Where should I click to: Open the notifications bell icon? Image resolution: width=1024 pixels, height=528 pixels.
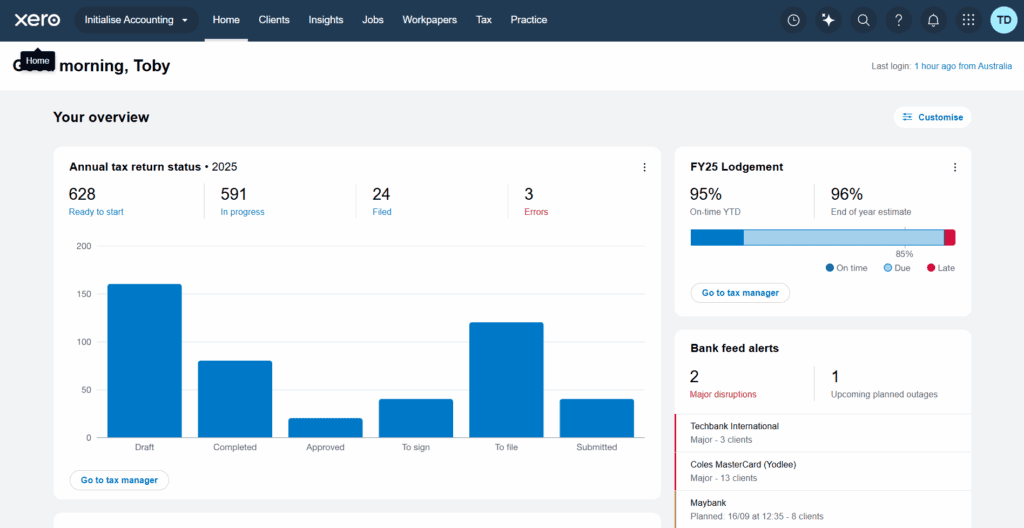pos(933,20)
